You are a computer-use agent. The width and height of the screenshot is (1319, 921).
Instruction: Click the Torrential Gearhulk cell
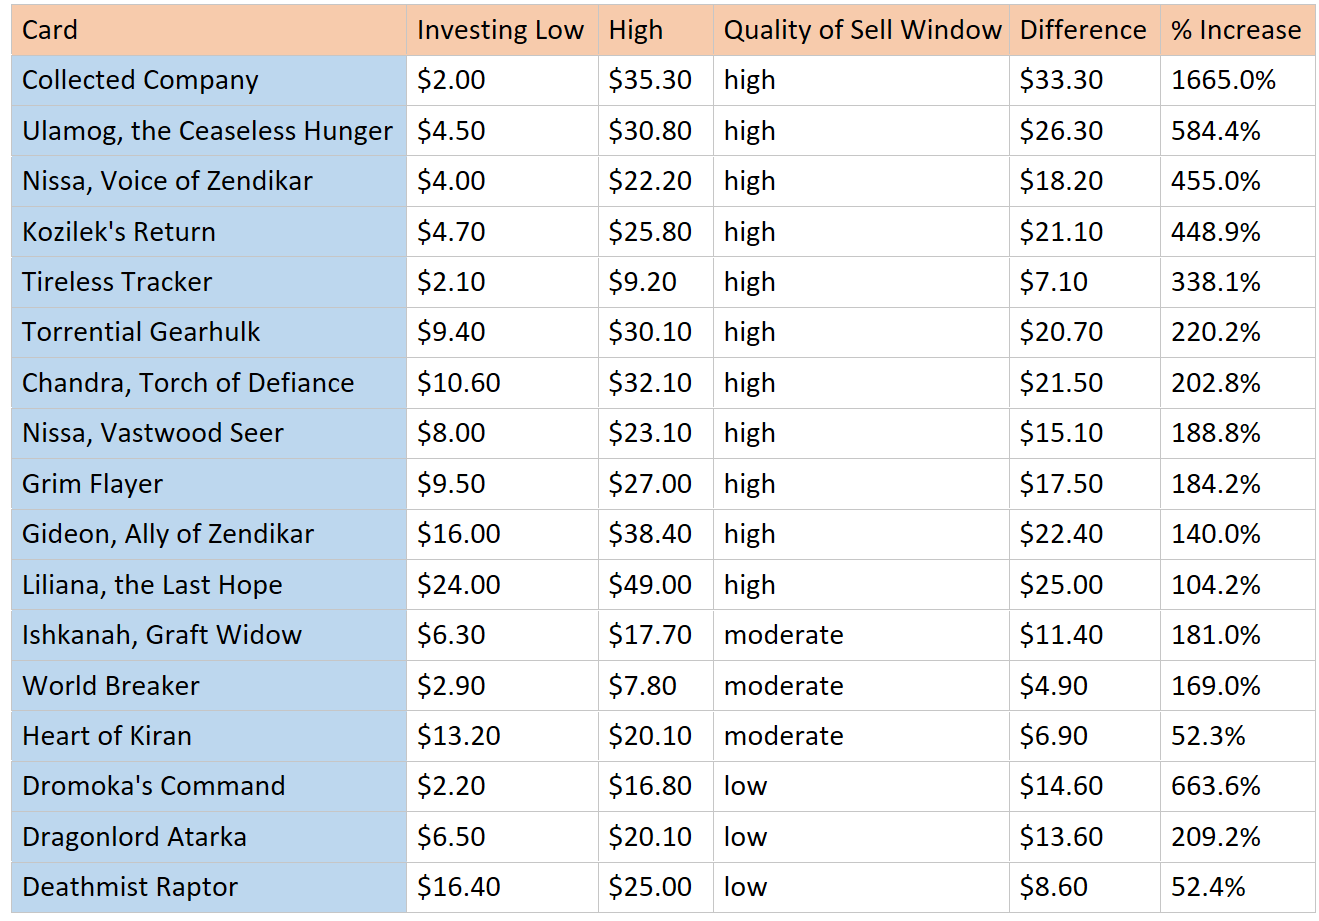[141, 332]
